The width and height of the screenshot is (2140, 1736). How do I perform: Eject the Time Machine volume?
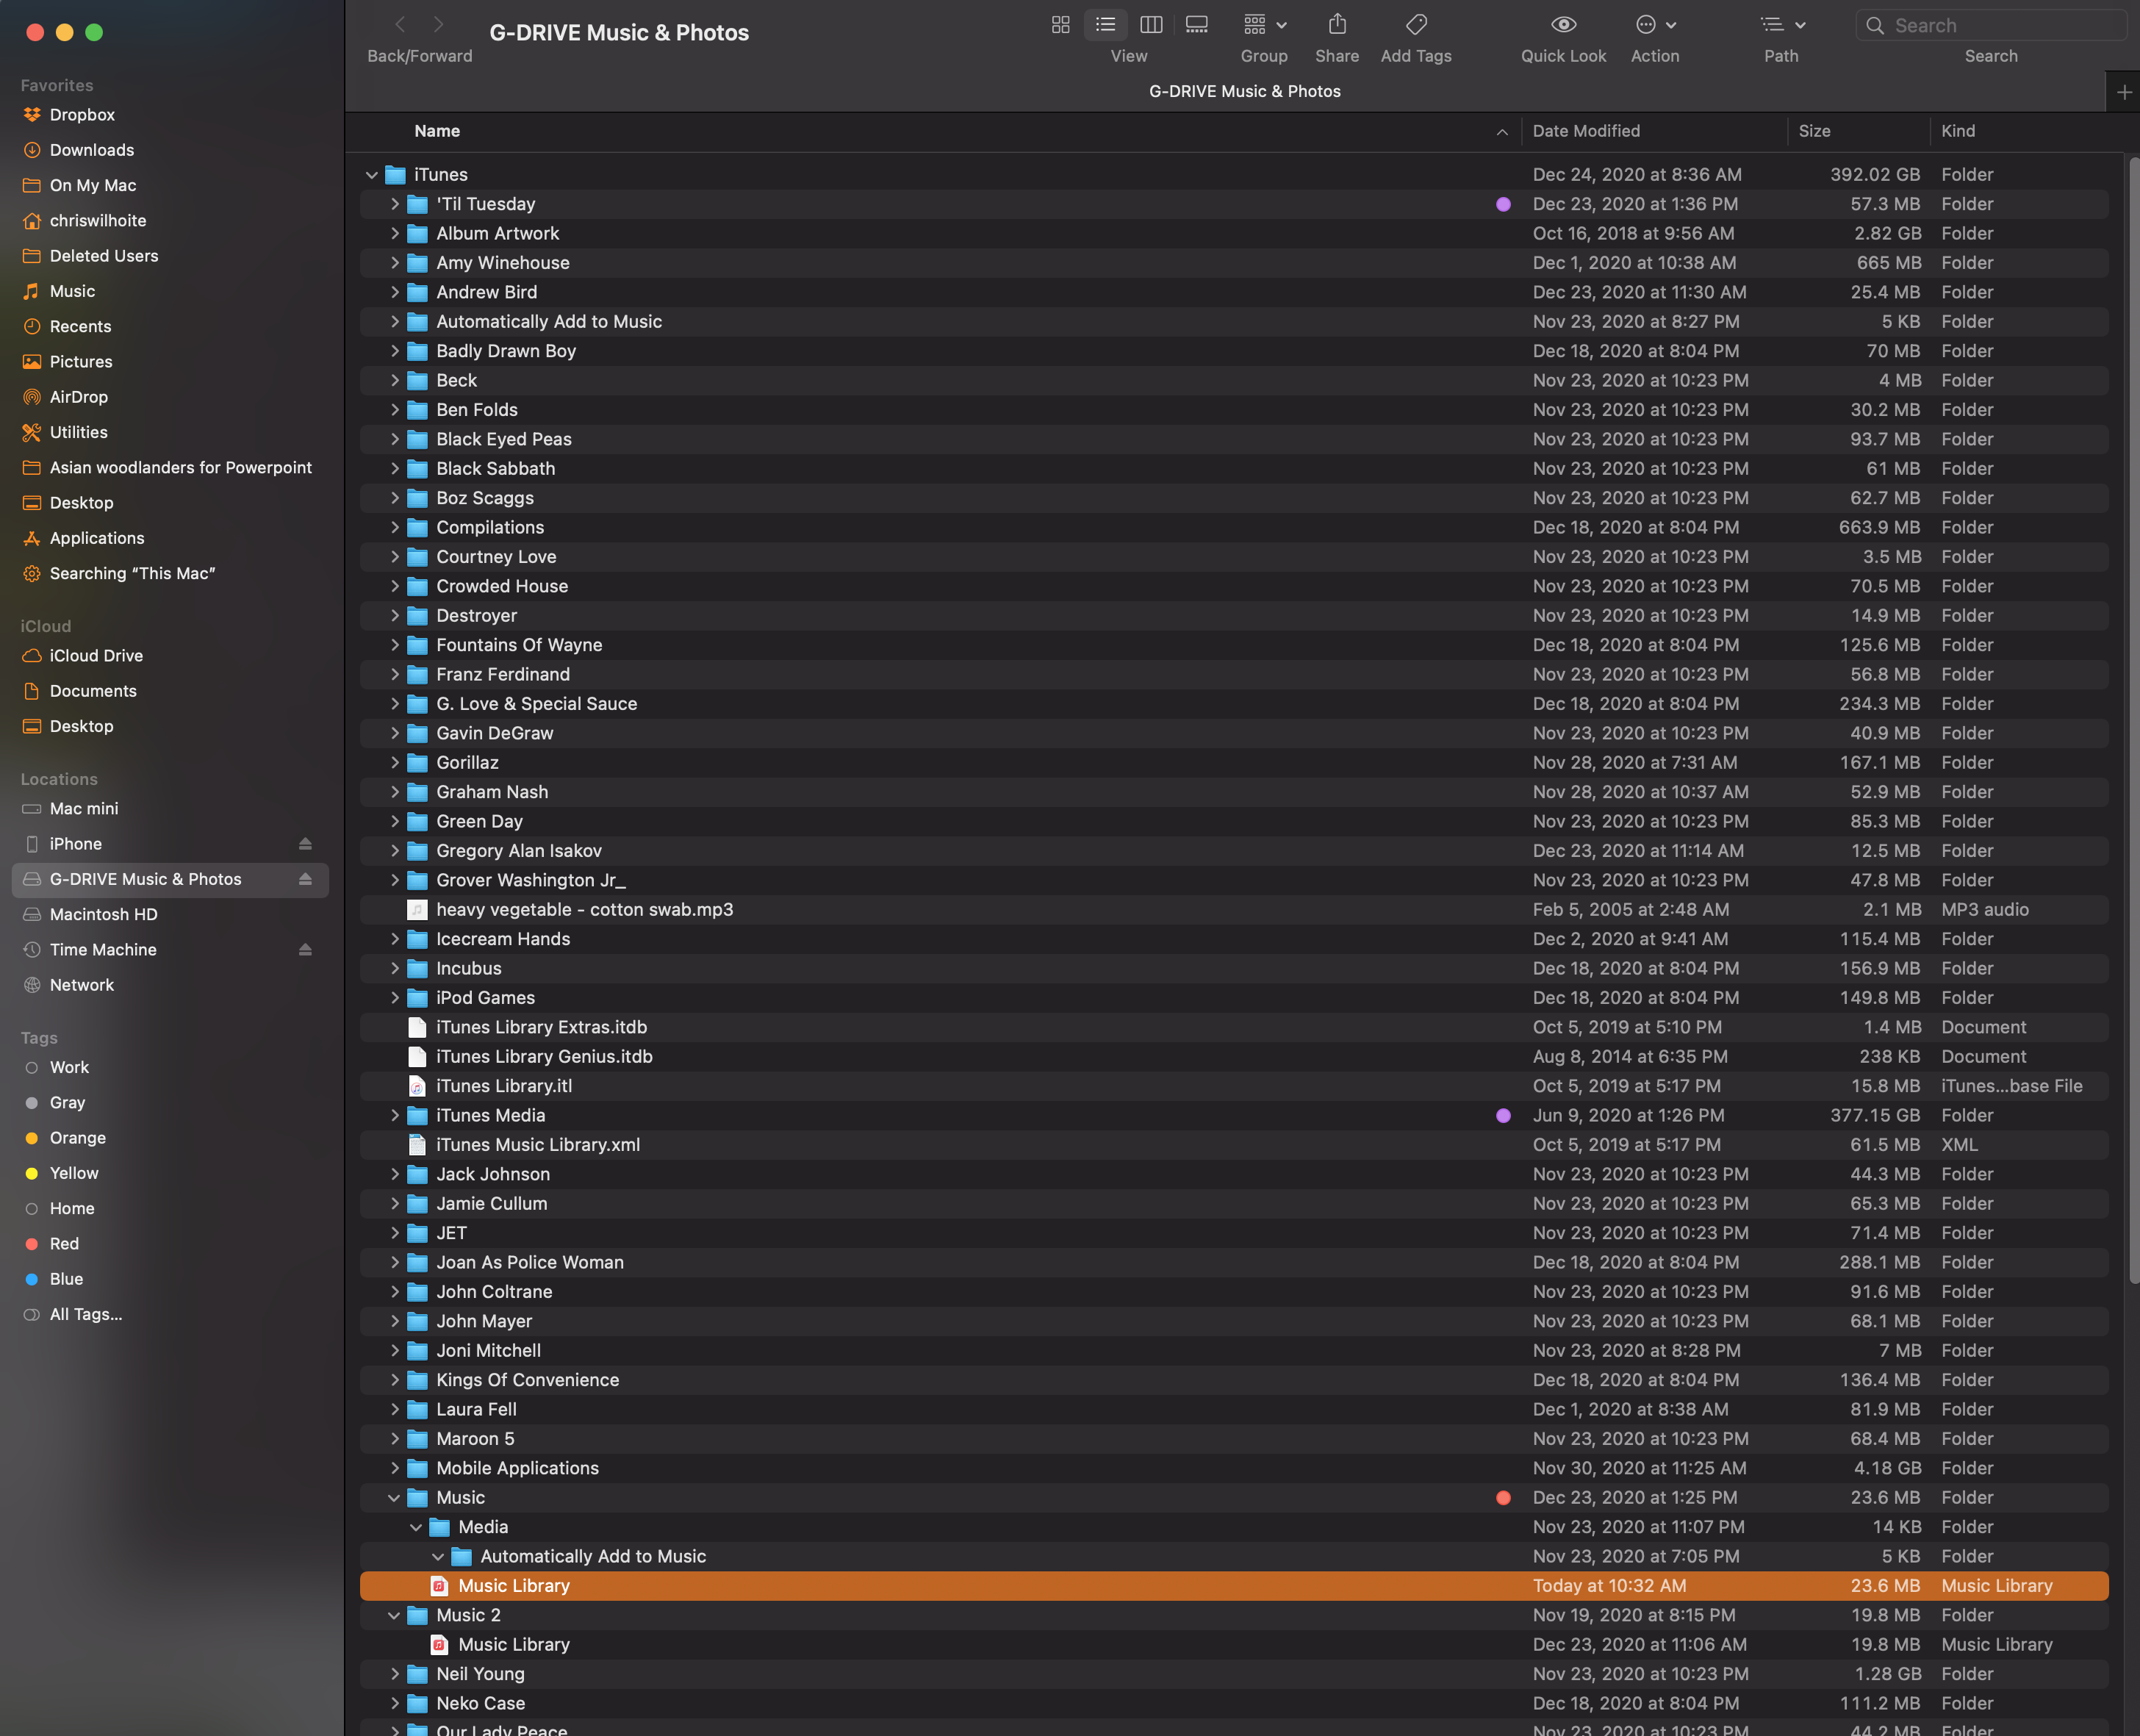pos(305,950)
